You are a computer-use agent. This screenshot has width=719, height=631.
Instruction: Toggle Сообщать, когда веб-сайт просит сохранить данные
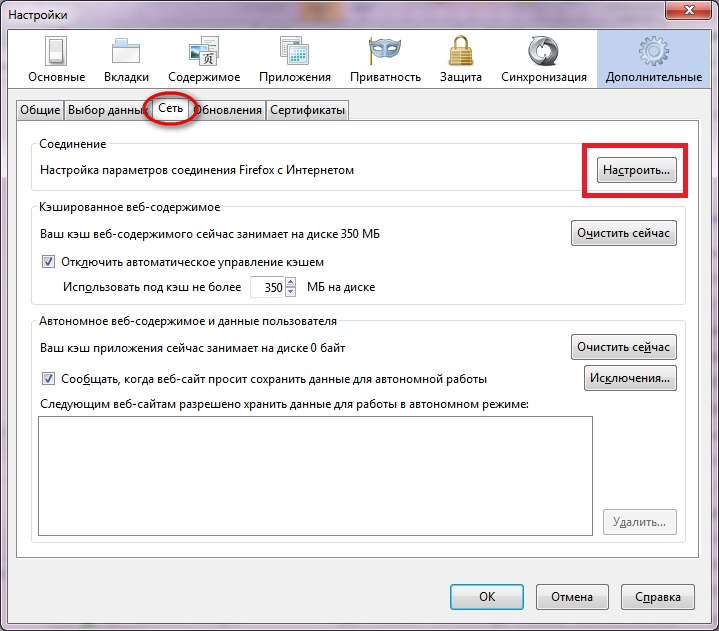click(48, 379)
